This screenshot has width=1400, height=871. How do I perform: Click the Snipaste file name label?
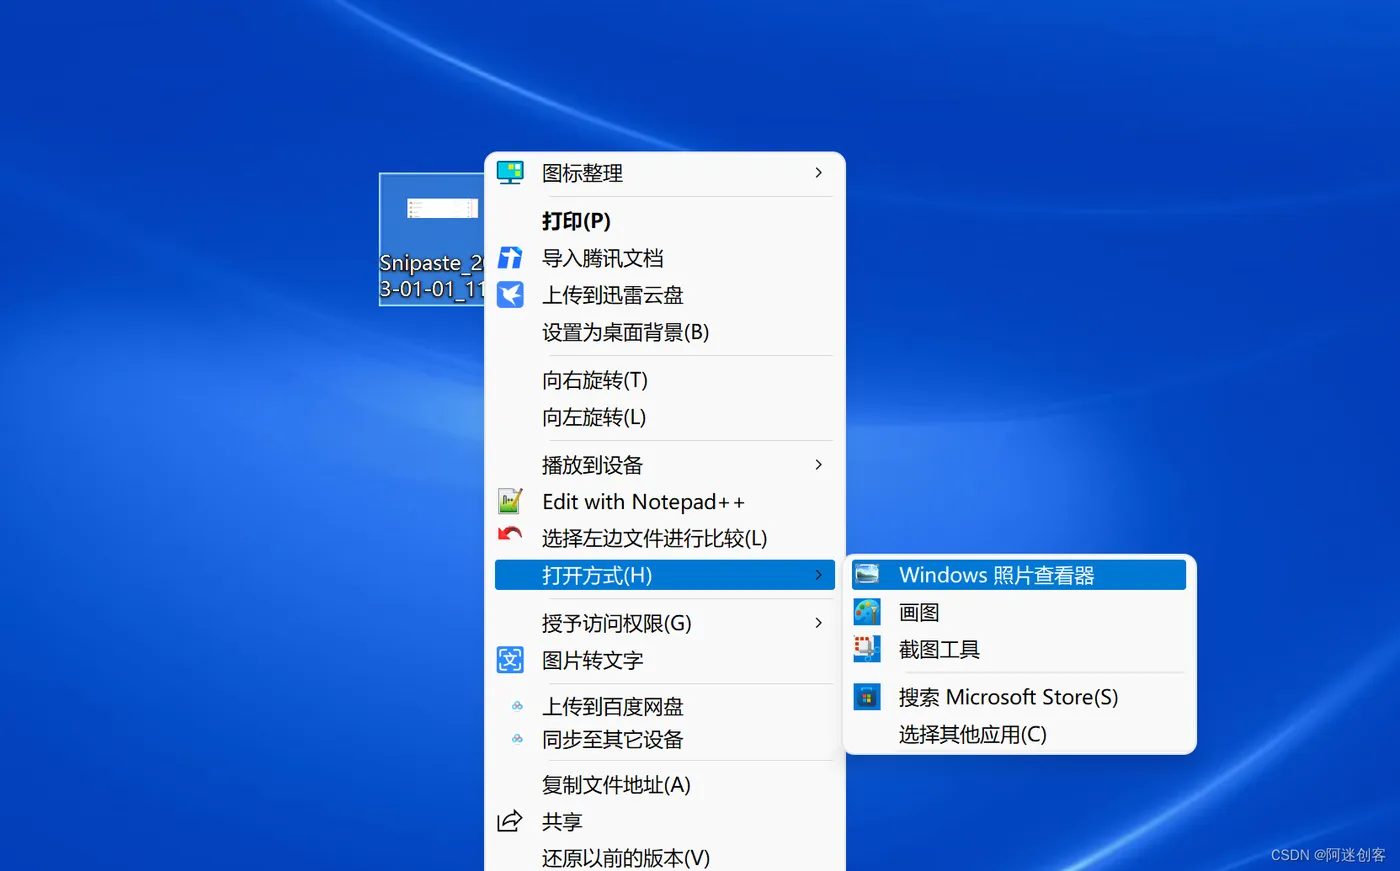click(x=432, y=276)
